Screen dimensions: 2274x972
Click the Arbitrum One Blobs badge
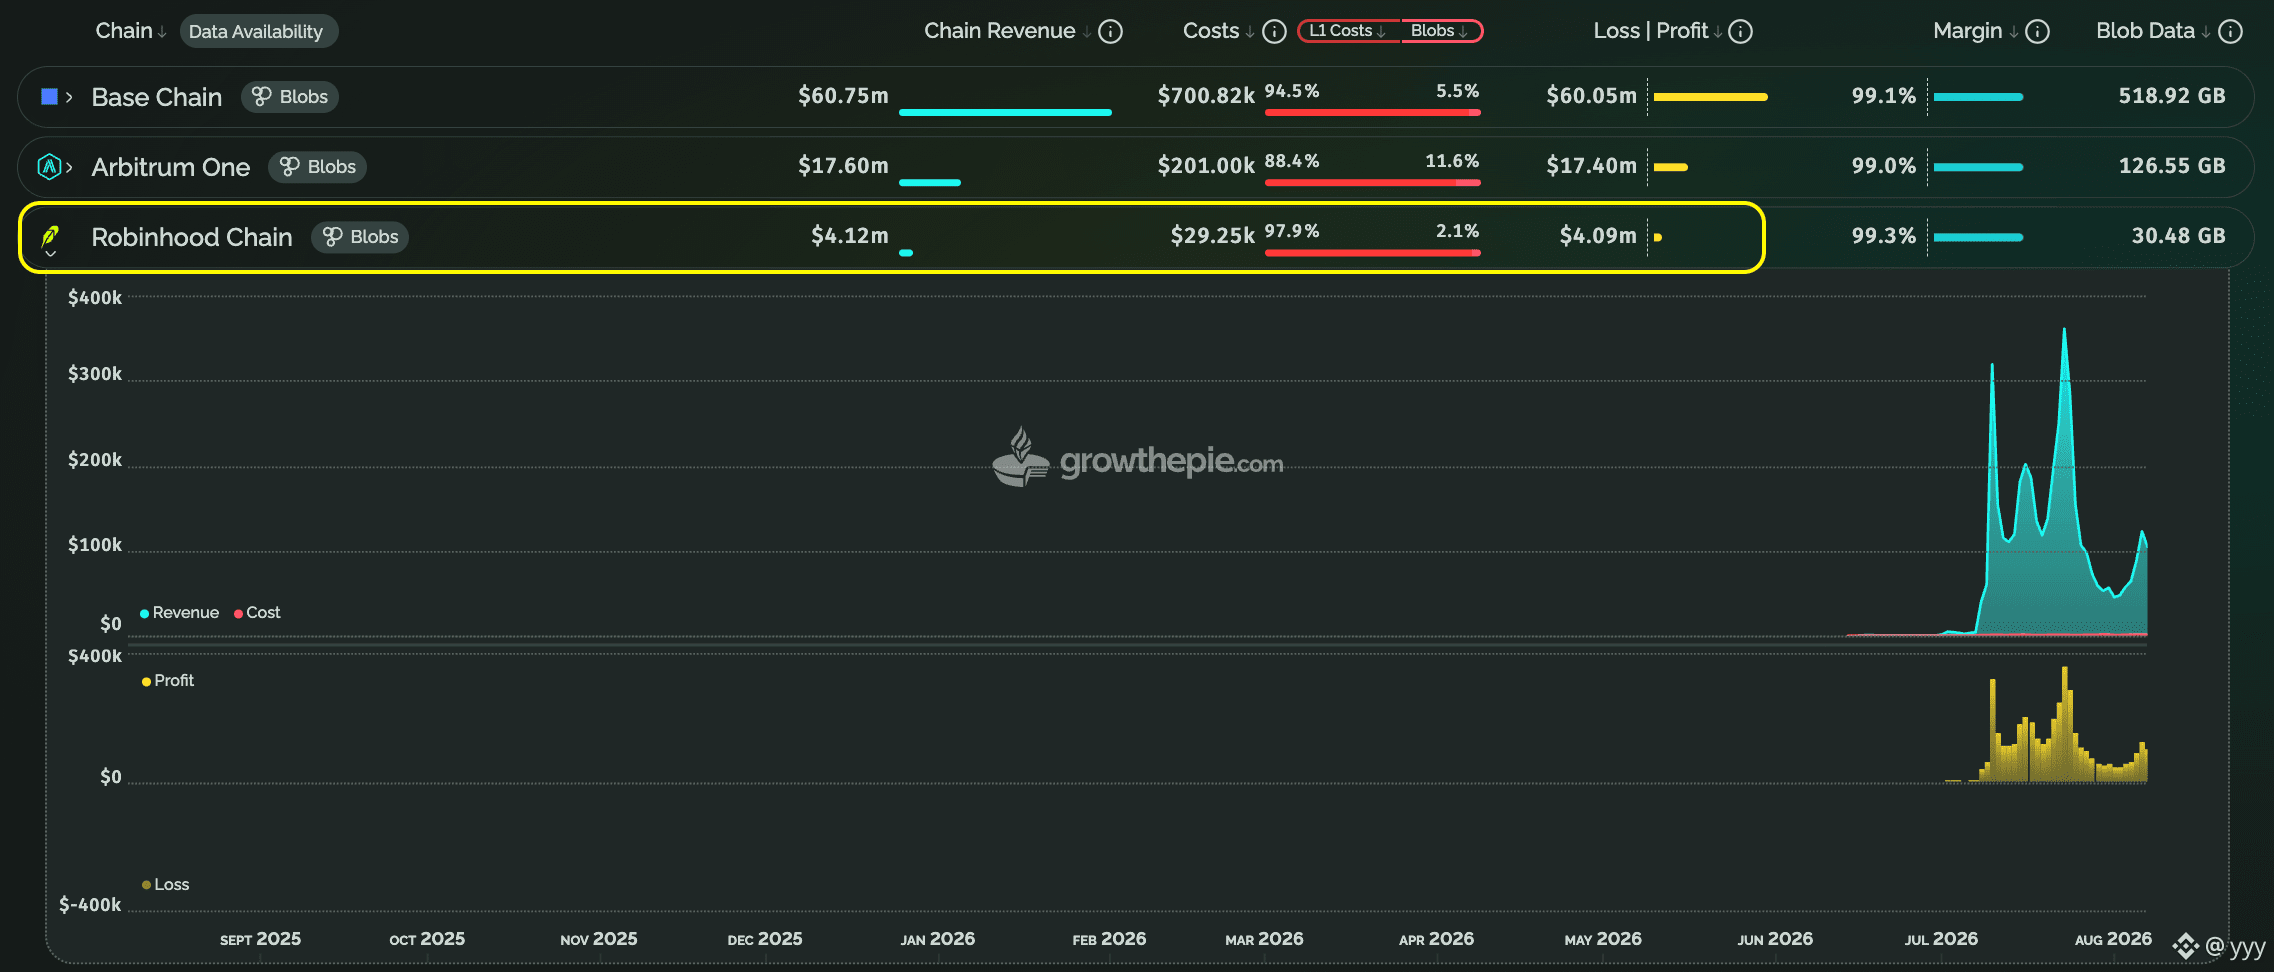coord(317,167)
